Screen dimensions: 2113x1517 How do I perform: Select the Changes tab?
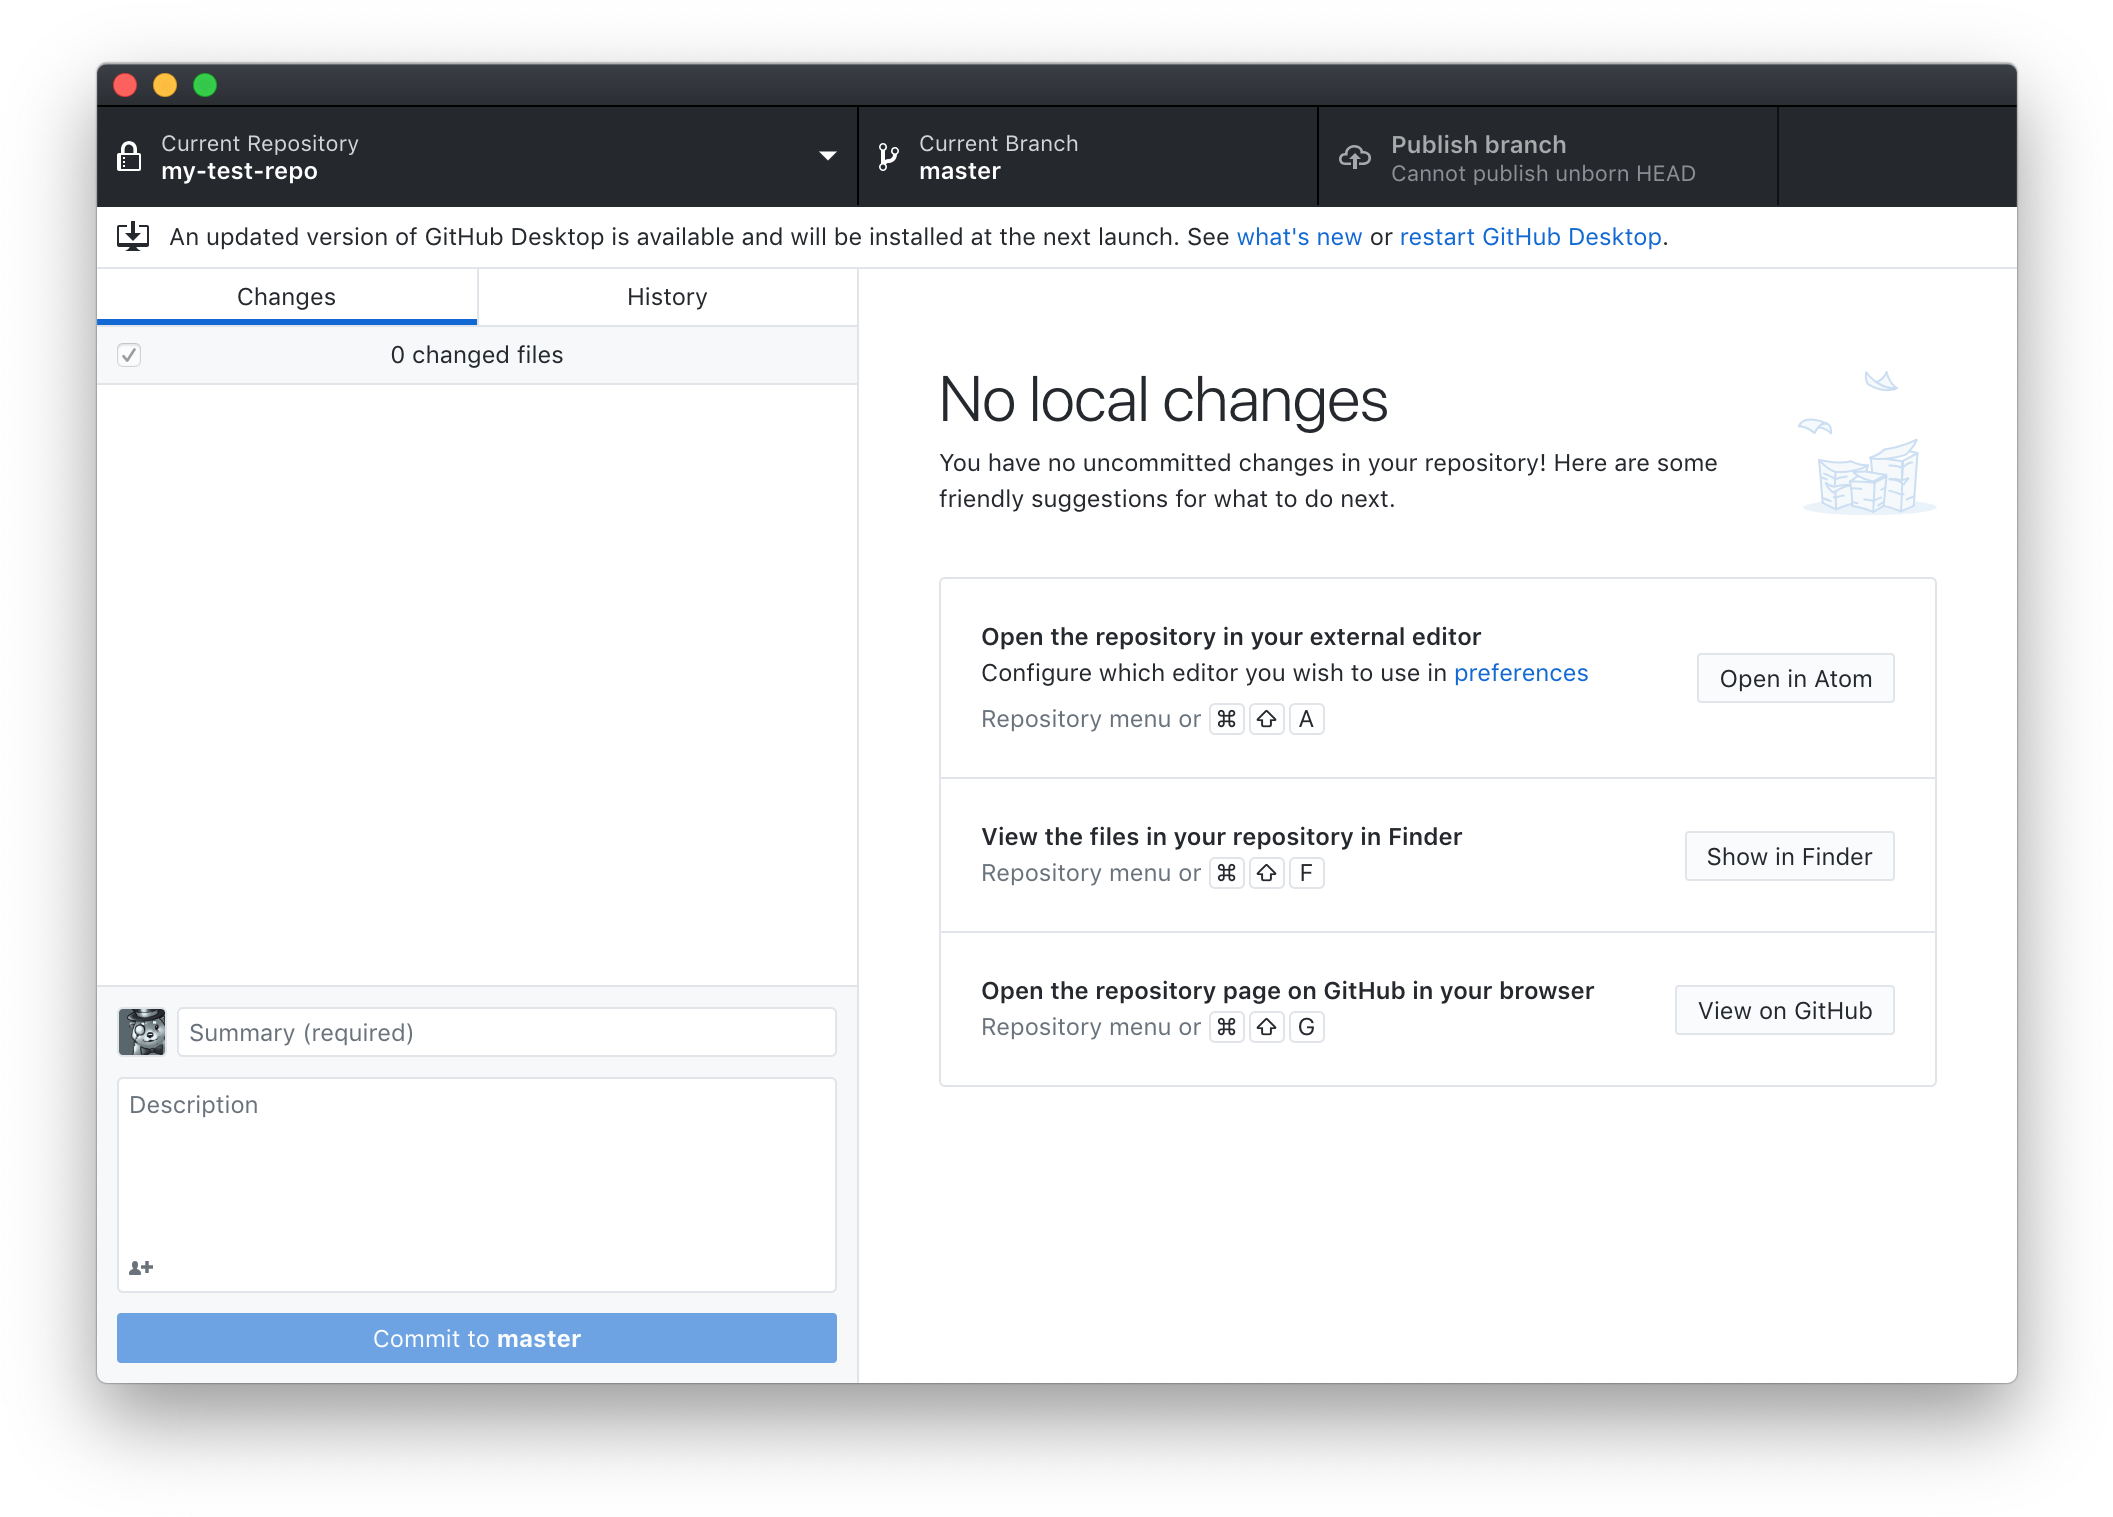click(x=286, y=297)
